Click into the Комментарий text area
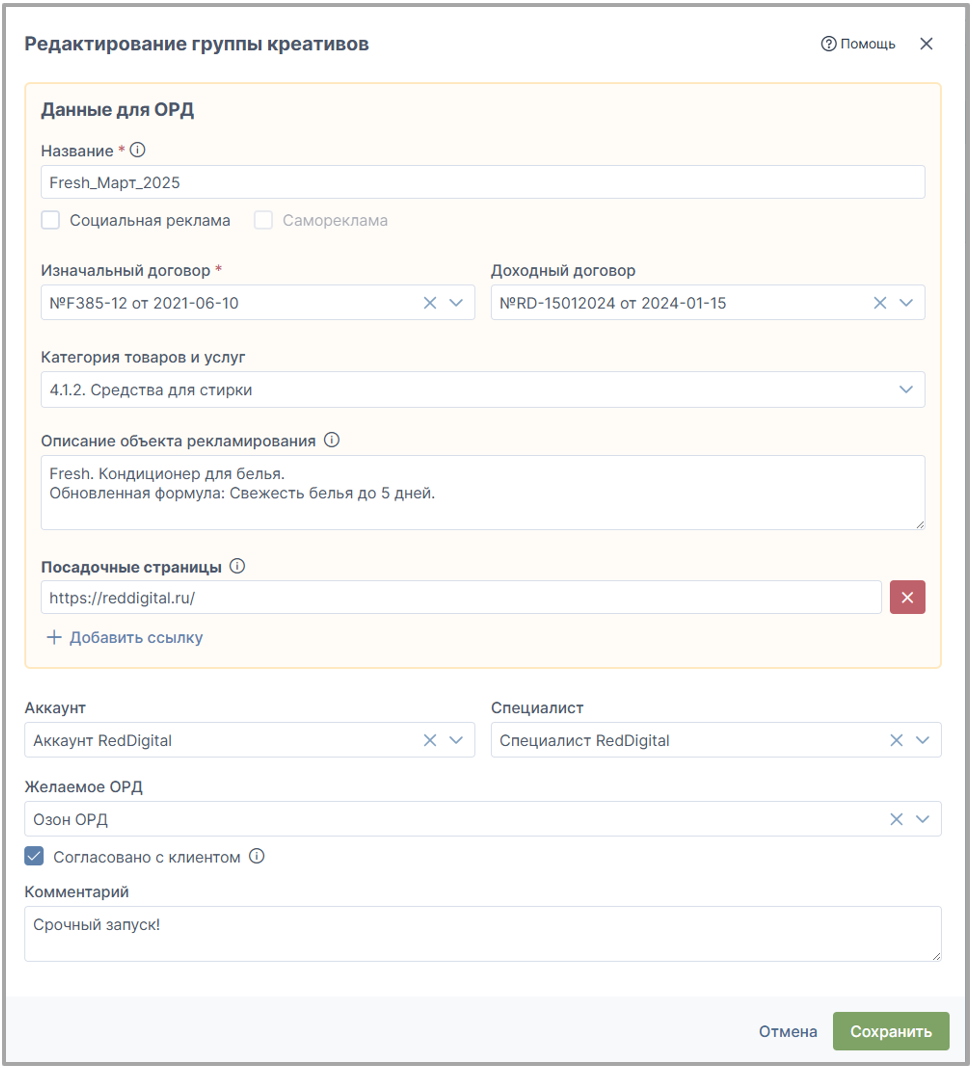This screenshot has width=972, height=1068. click(x=483, y=934)
